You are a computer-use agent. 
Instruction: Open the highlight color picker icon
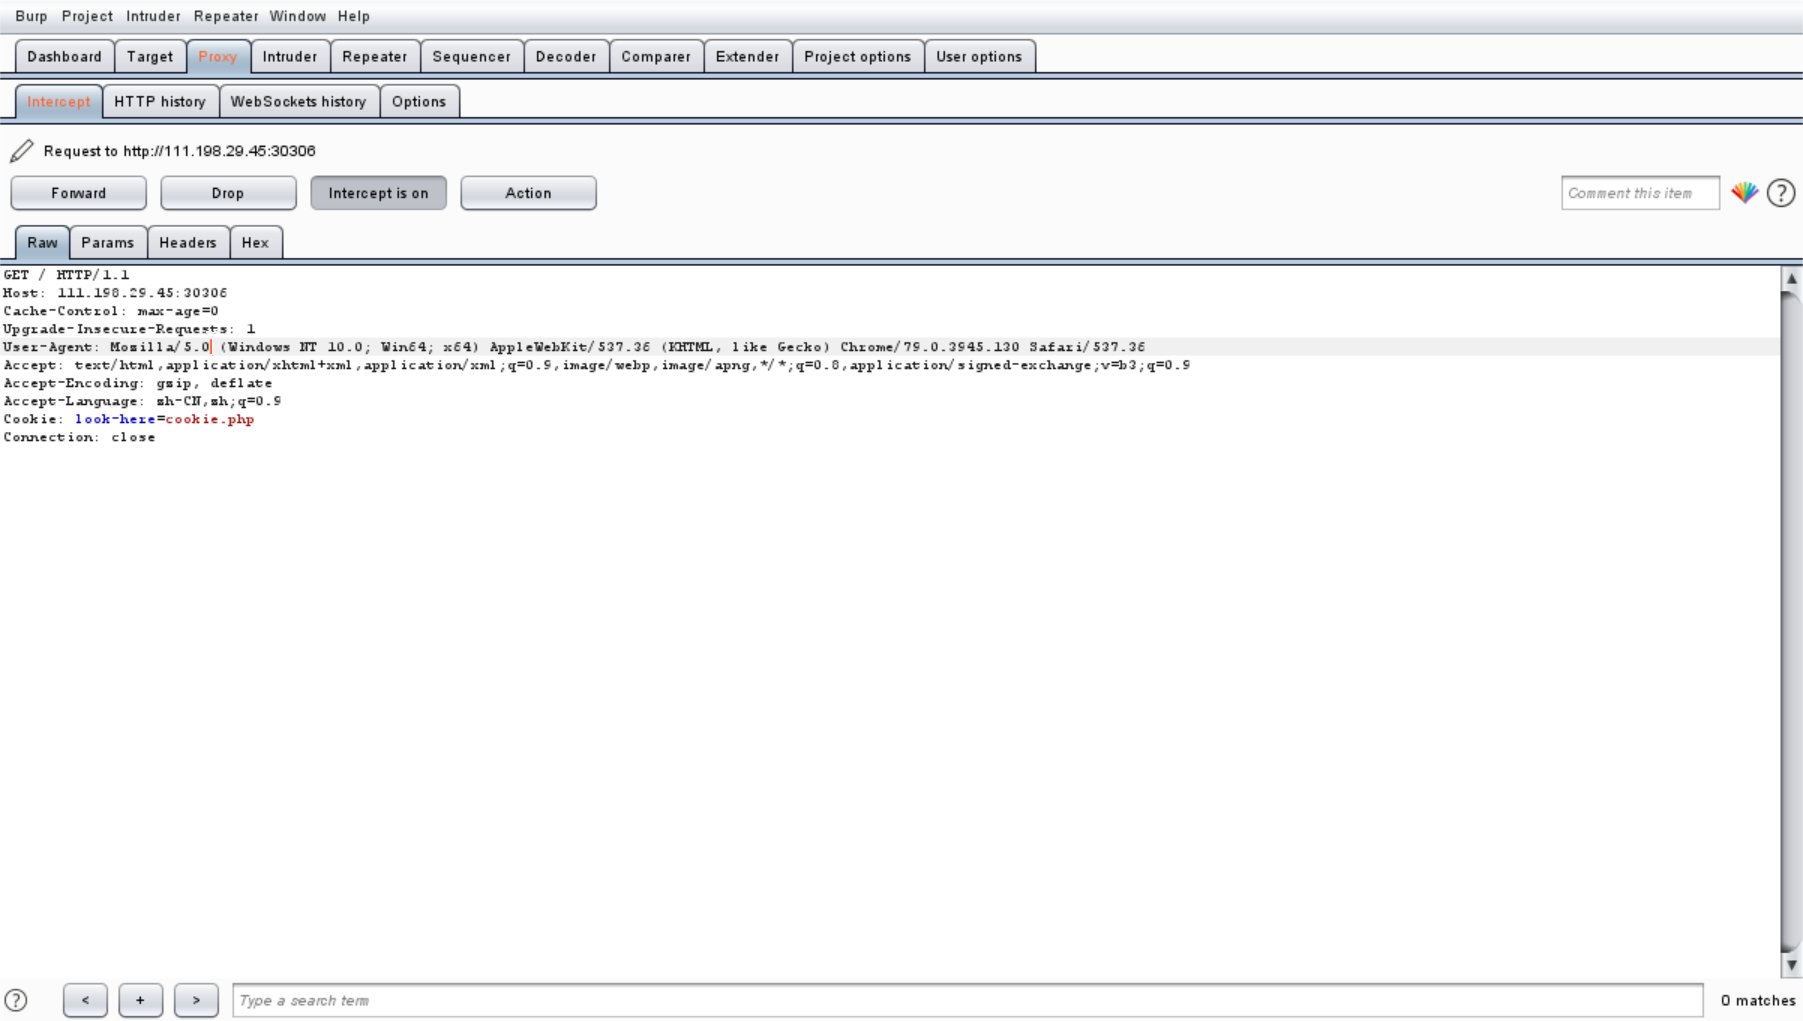tap(1745, 193)
